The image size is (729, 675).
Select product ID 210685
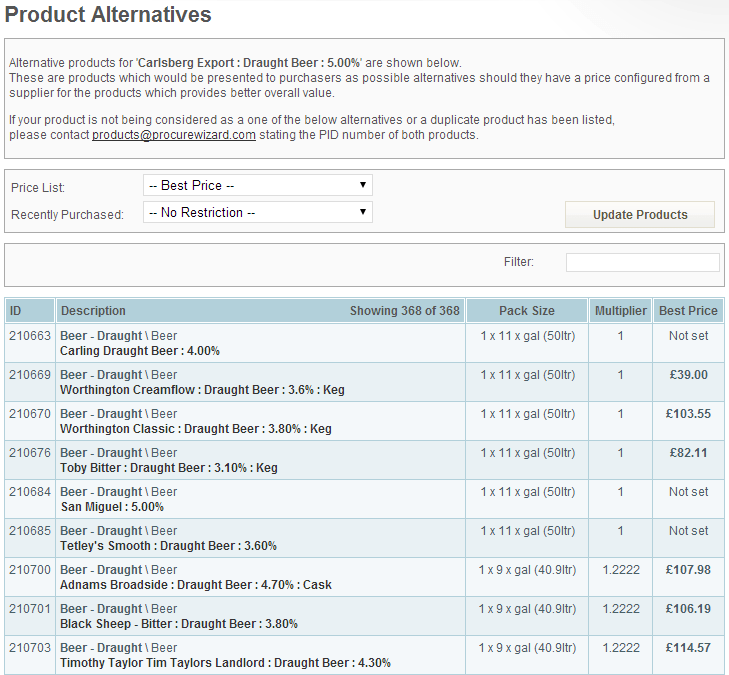tap(30, 531)
